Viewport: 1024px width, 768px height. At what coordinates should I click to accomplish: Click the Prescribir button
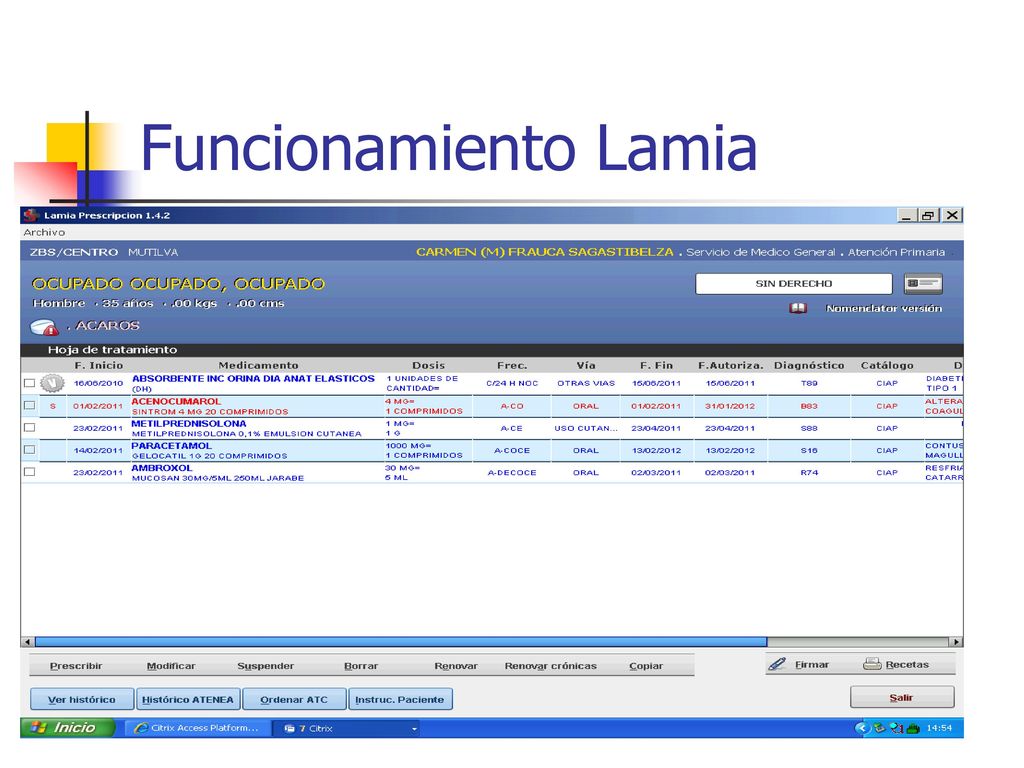76,665
